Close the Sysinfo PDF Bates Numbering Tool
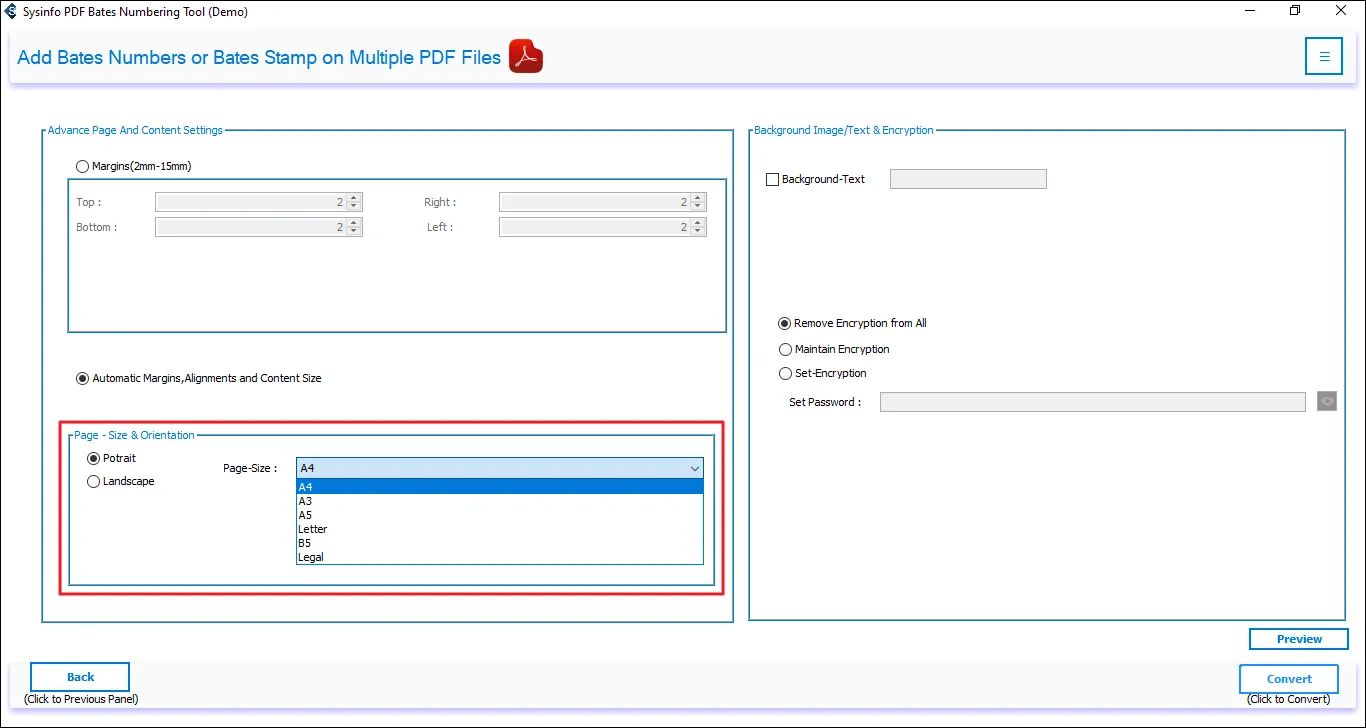This screenshot has height=728, width=1366. pos(1341,11)
